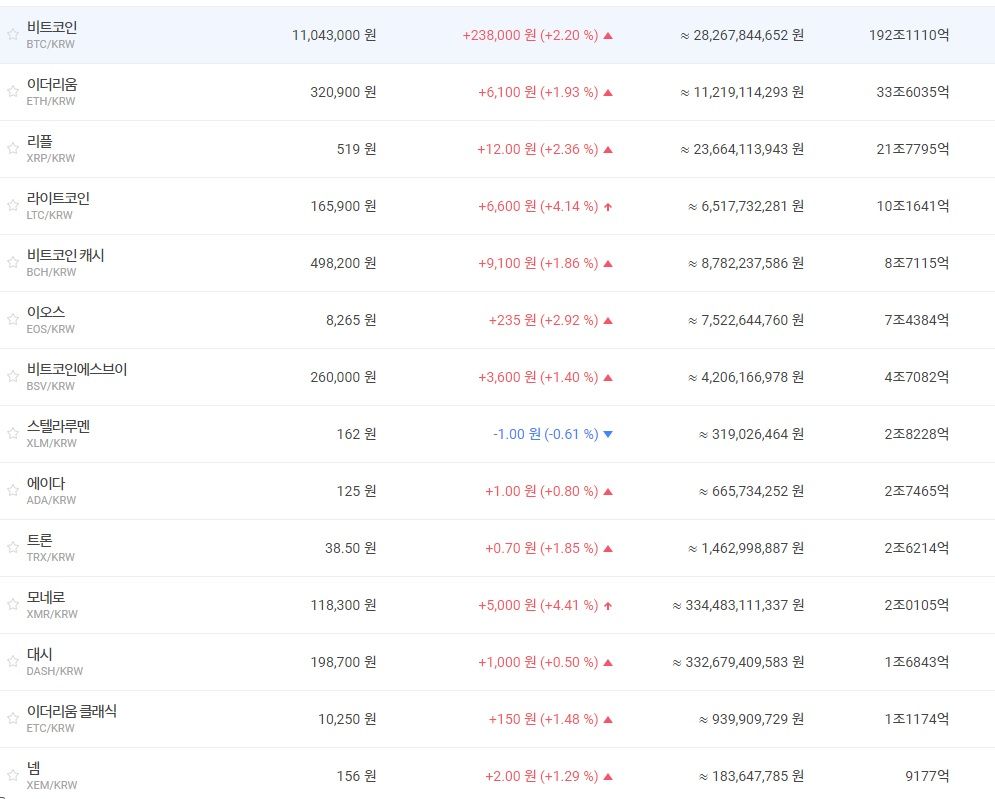Toggle favorite star for ETH/KRW
The width and height of the screenshot is (995, 799).
13,91
